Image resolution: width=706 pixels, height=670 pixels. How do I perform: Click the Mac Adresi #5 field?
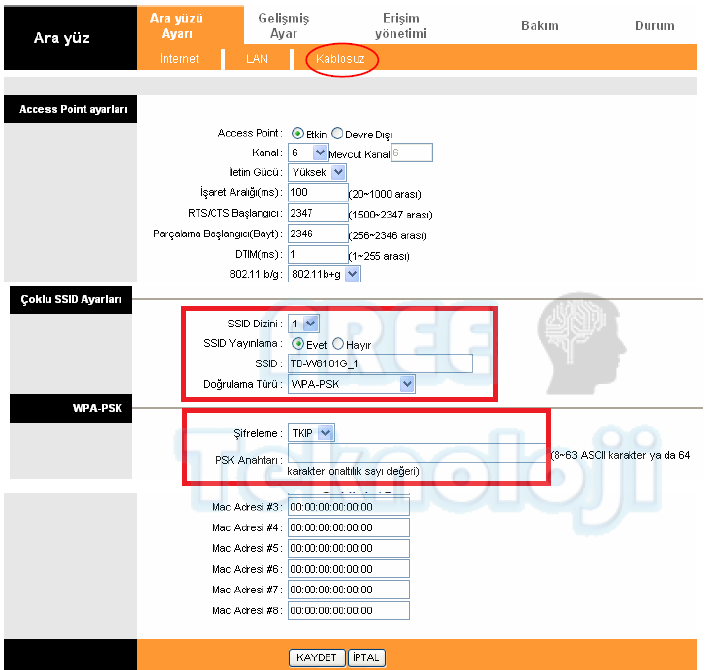coord(348,548)
